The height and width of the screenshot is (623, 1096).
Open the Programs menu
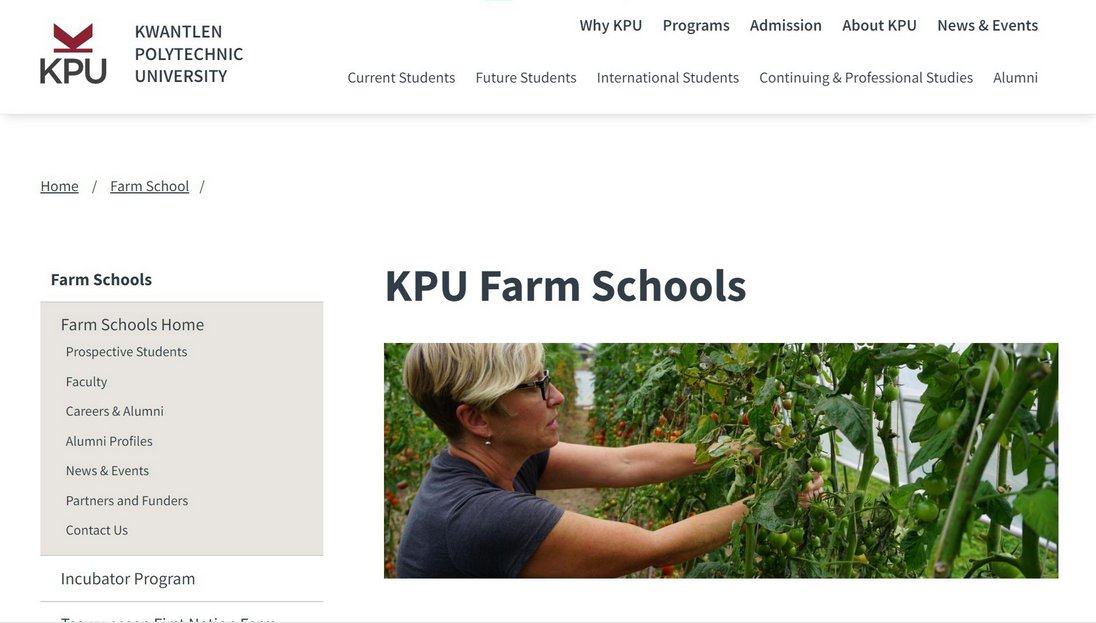click(x=695, y=25)
